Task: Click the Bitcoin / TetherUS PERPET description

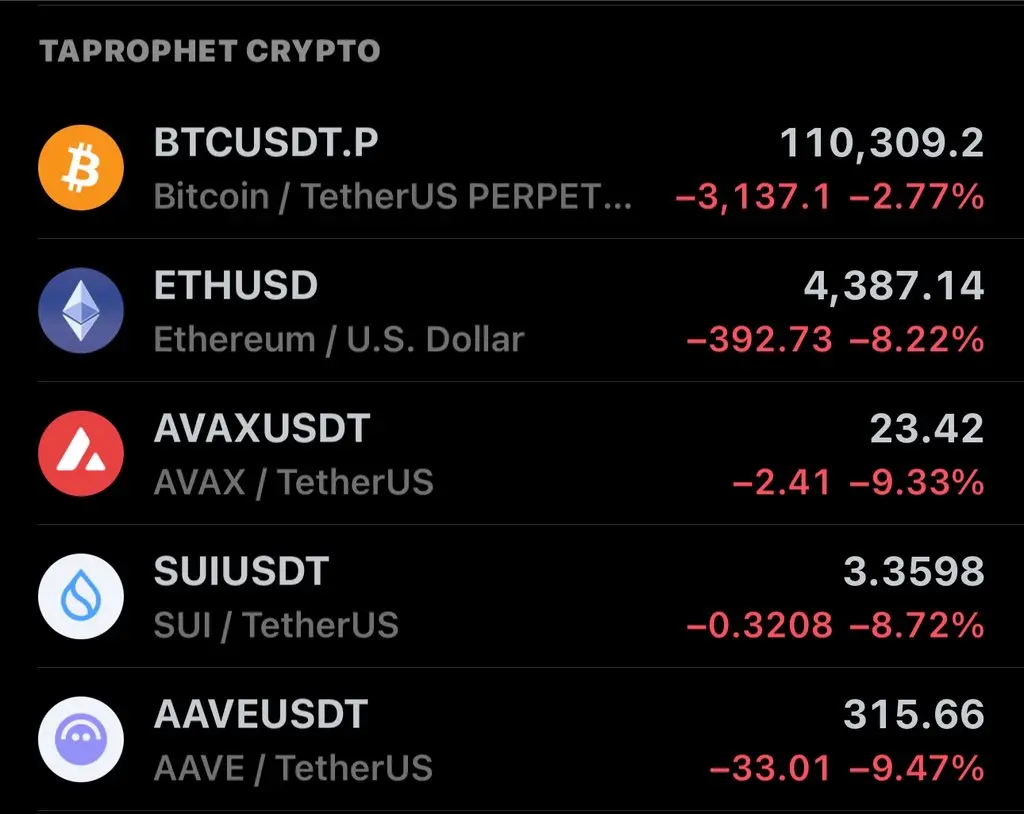Action: pyautogui.click(x=392, y=197)
